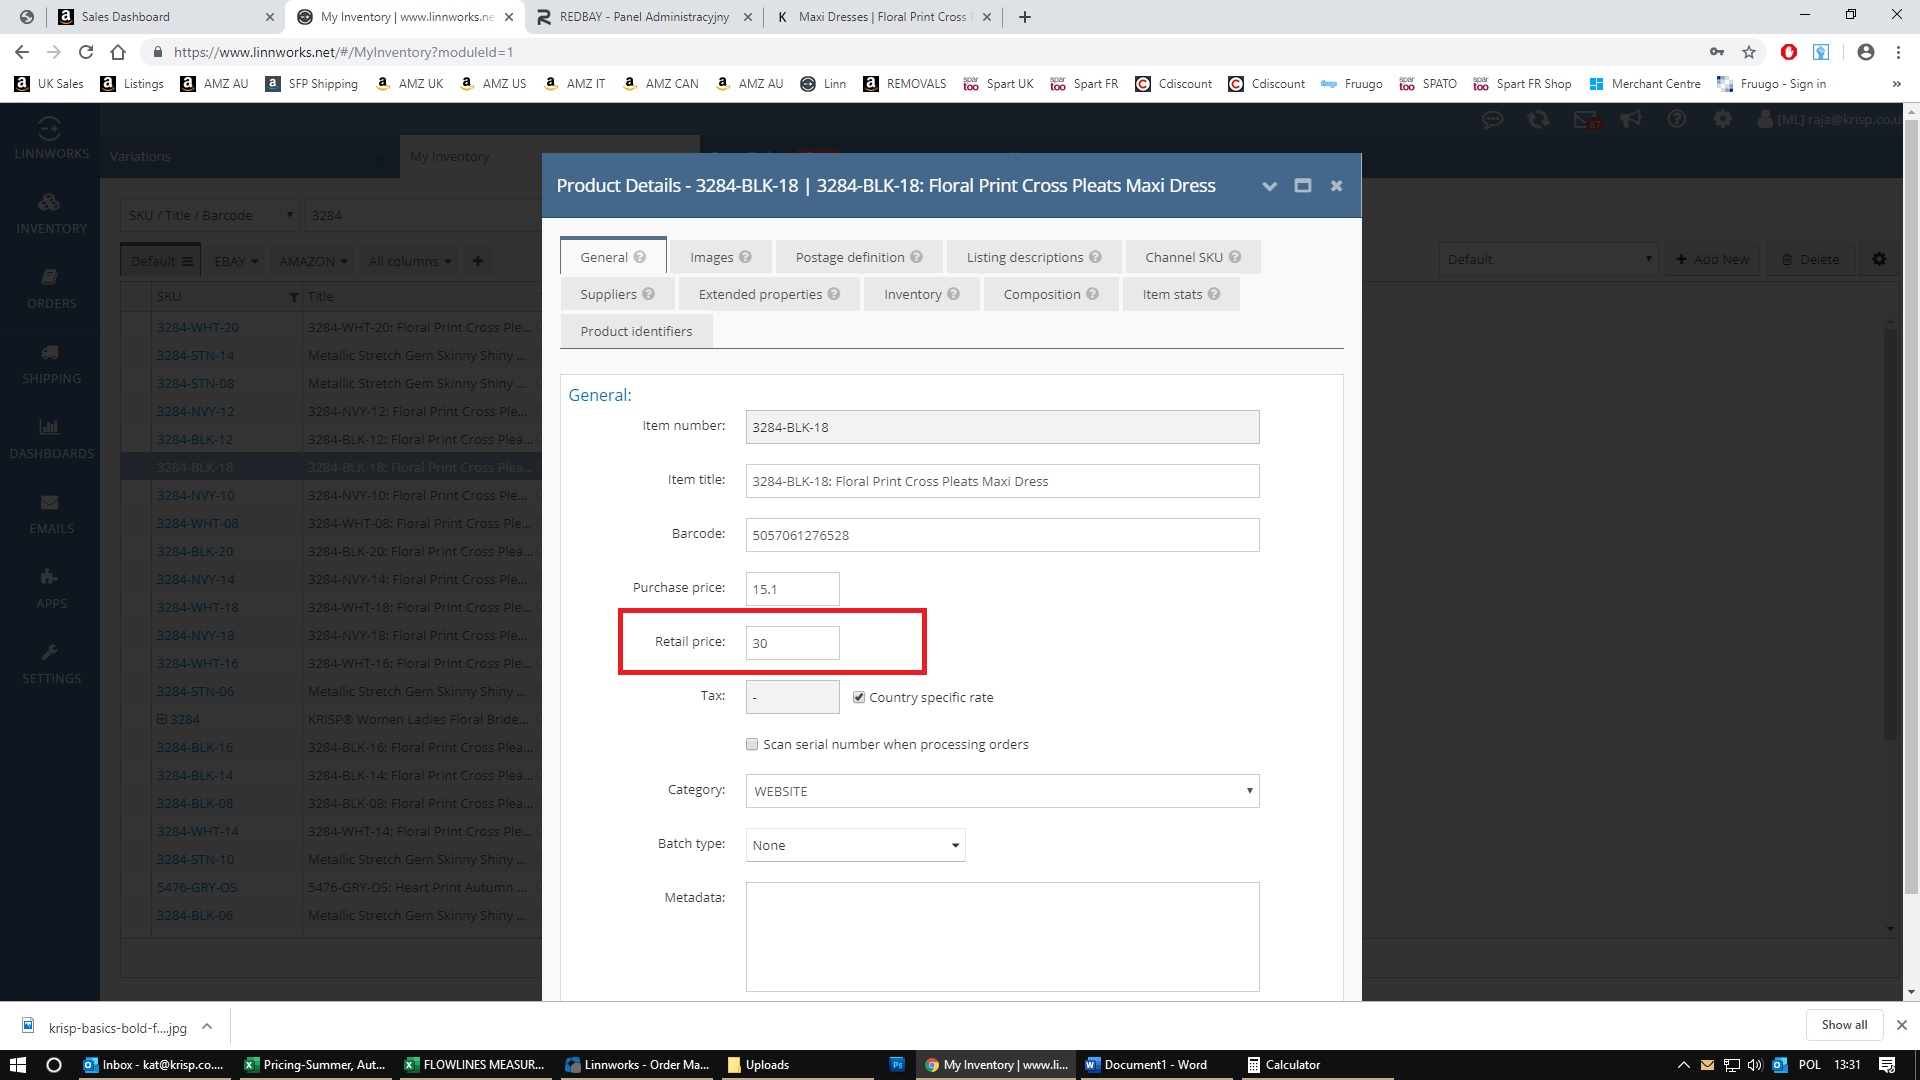This screenshot has width=1920, height=1080.
Task: Open the Shipping sidebar section
Action: [50, 363]
